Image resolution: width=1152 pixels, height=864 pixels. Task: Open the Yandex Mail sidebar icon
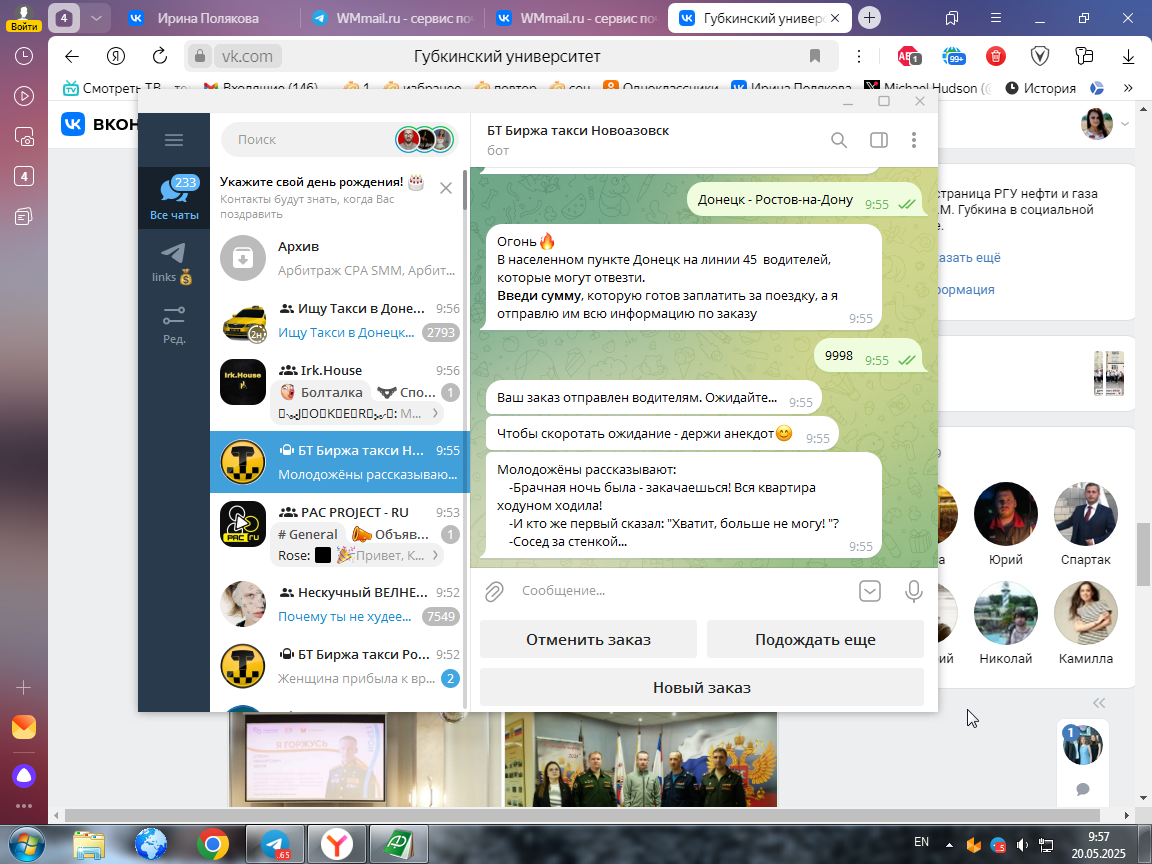pos(24,727)
